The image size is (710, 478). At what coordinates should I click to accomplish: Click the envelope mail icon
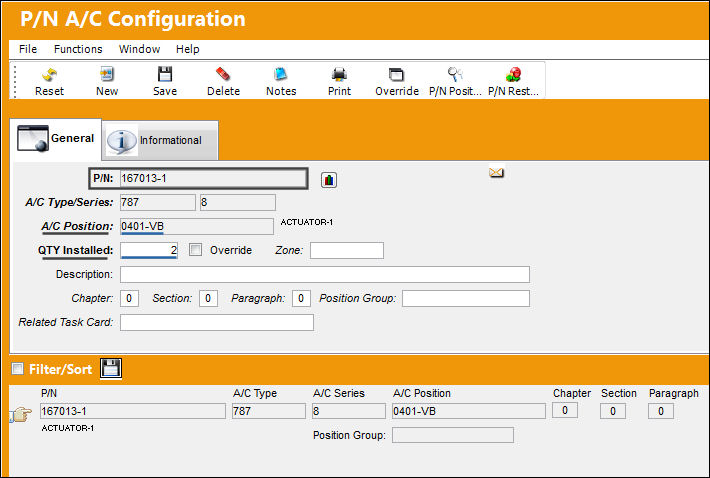pos(496,172)
